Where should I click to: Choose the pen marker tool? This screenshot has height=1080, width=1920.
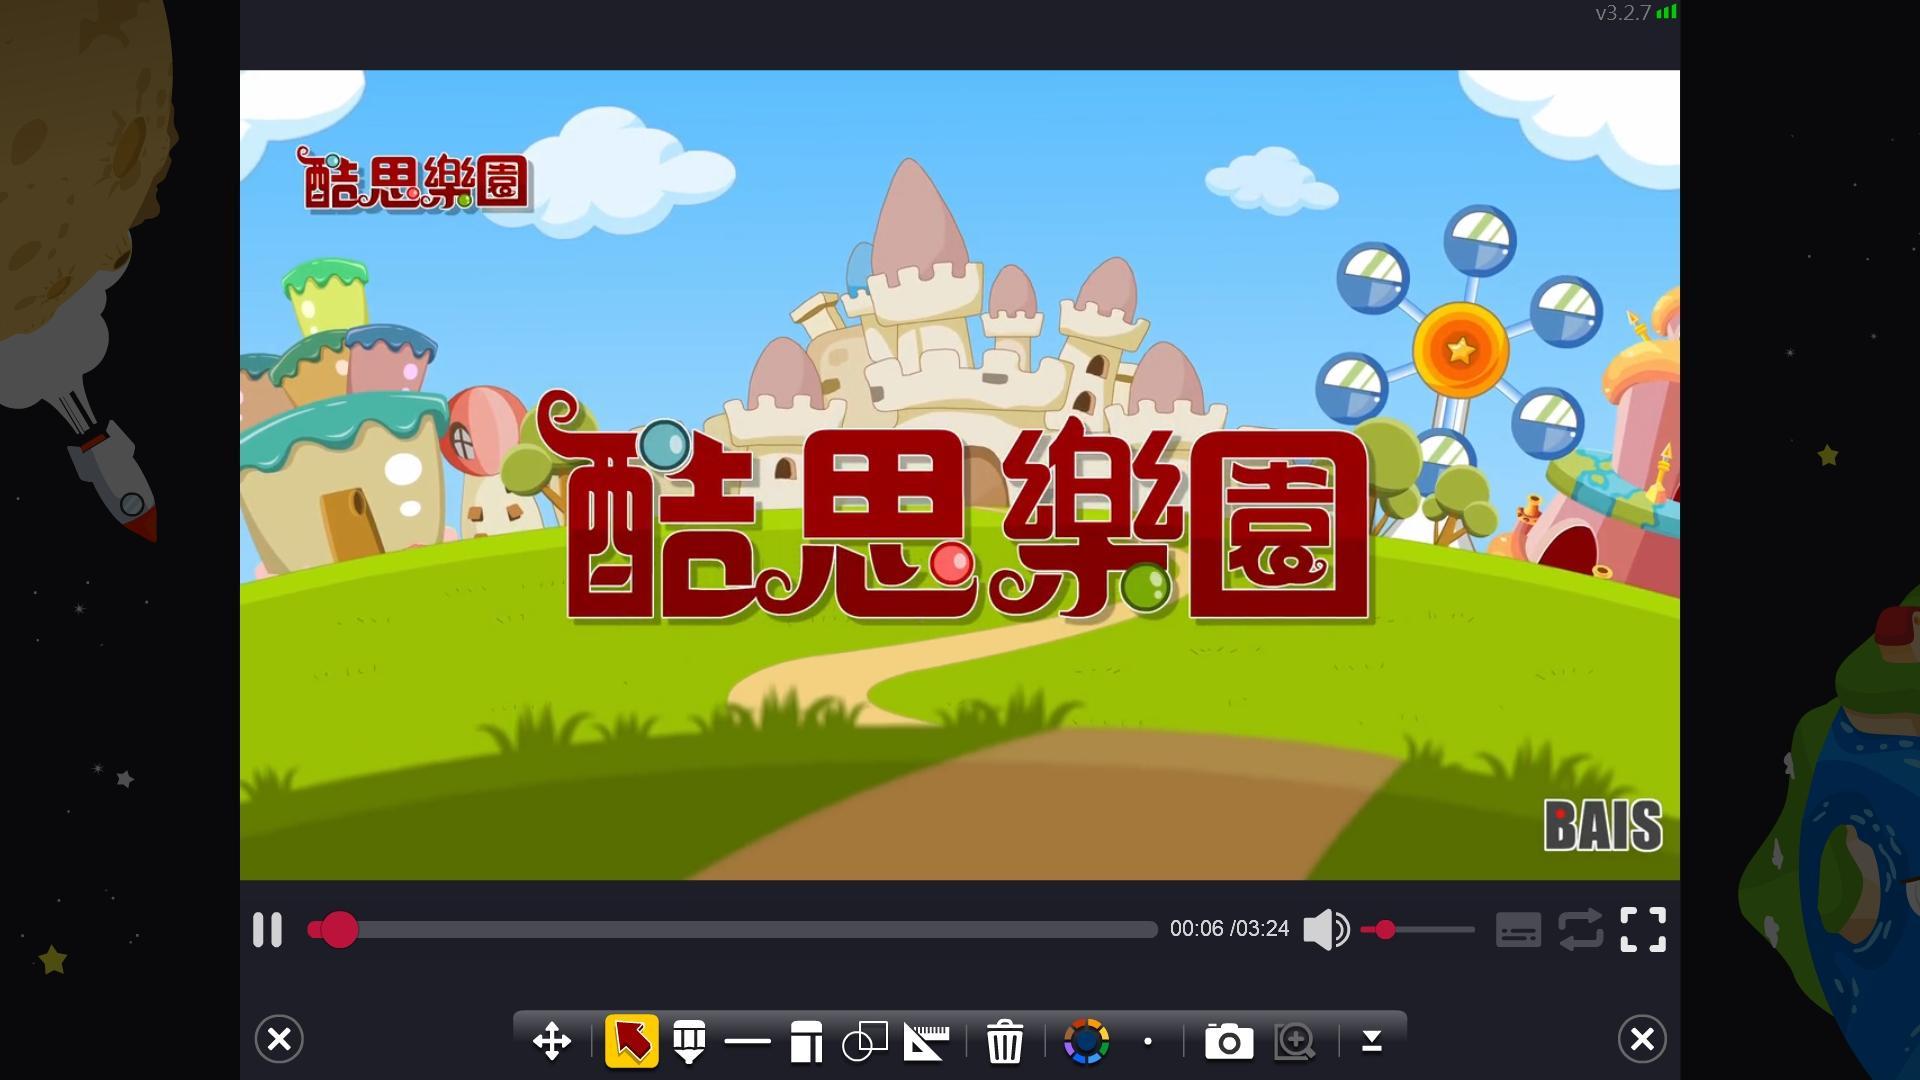(x=689, y=1041)
